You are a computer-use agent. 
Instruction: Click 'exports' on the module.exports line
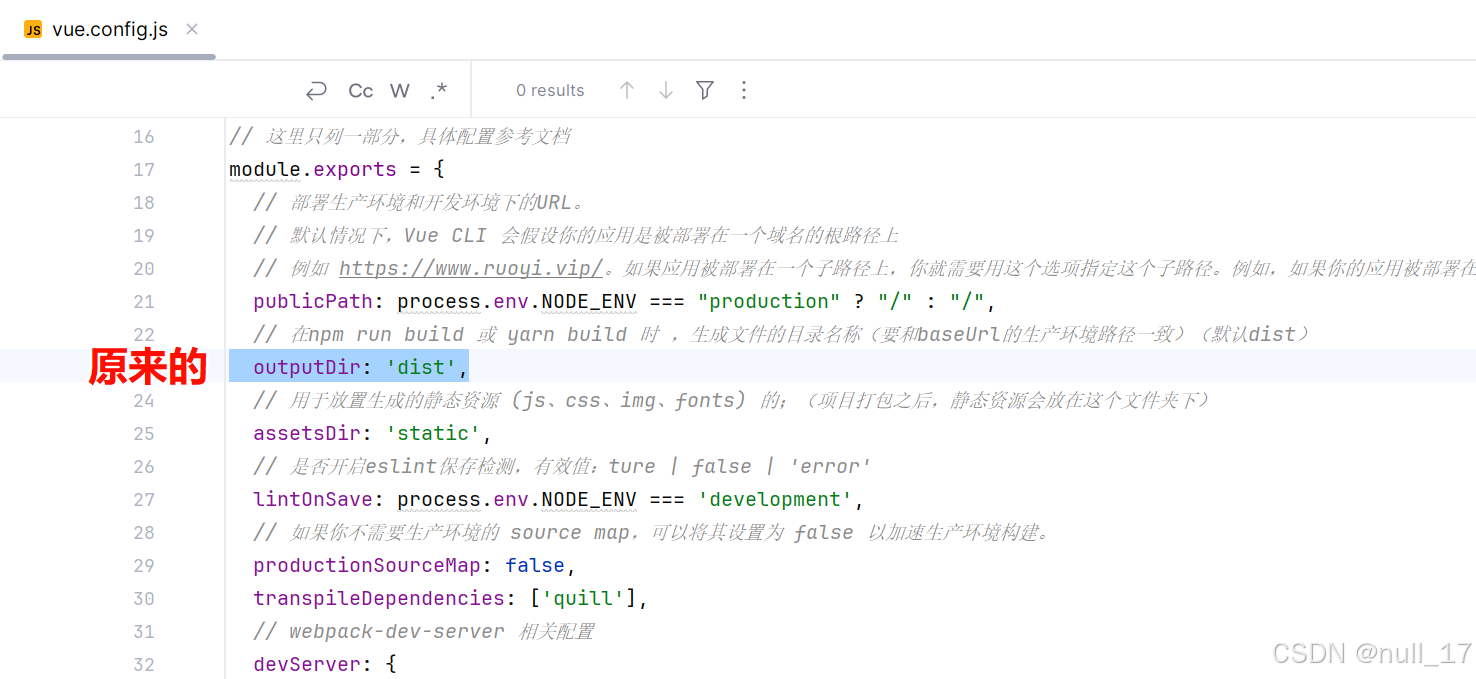[355, 169]
